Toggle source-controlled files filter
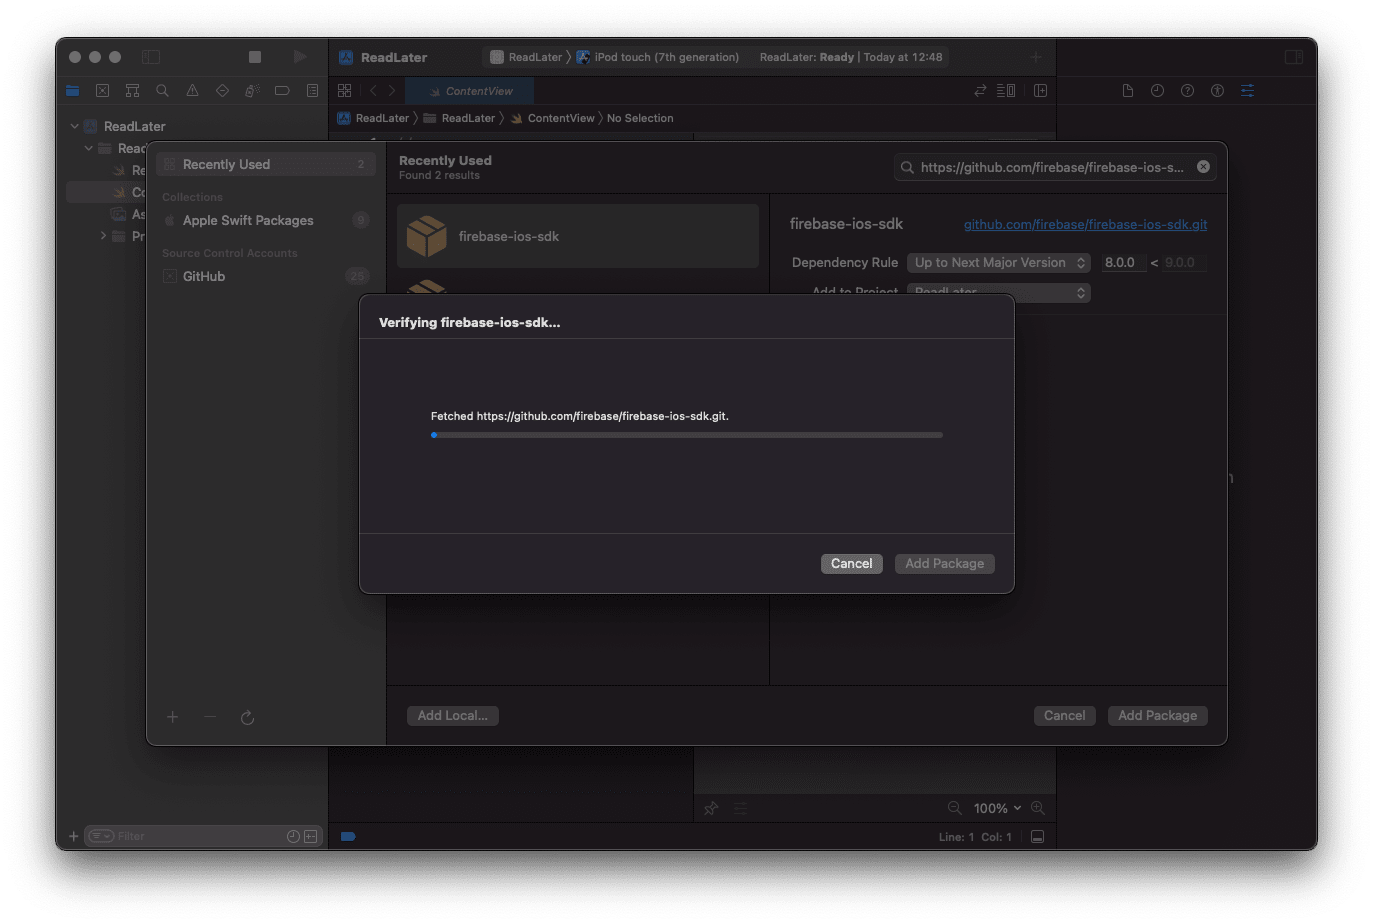The image size is (1373, 924). (x=311, y=836)
